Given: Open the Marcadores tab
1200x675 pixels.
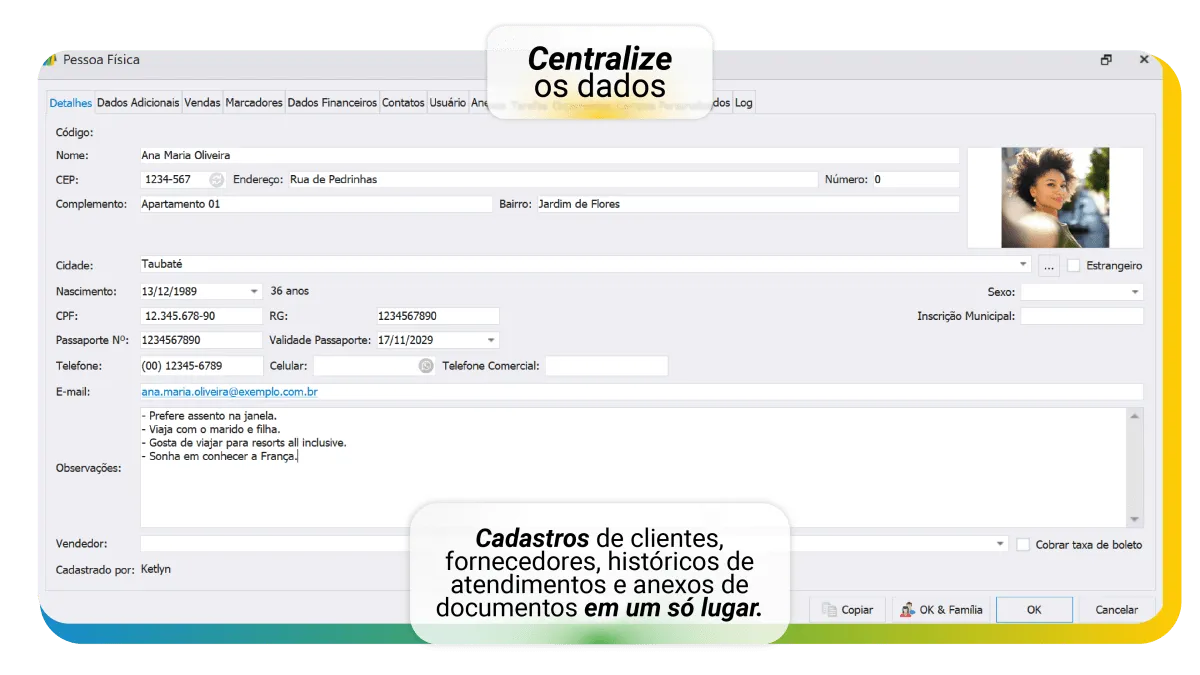Looking at the screenshot, I should [254, 103].
